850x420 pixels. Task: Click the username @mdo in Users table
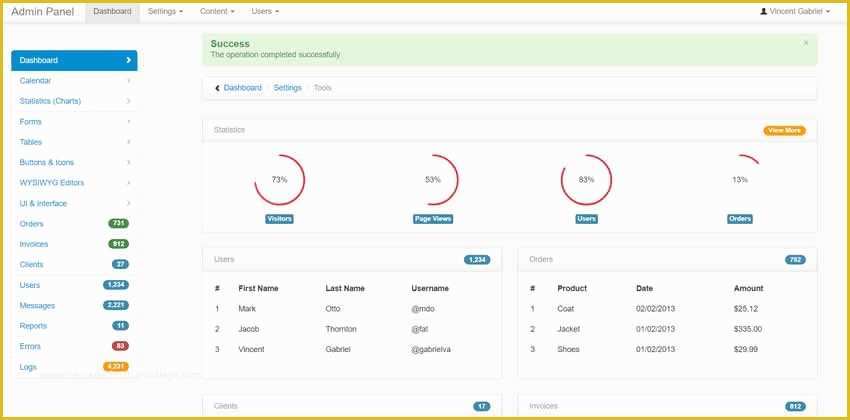(423, 309)
